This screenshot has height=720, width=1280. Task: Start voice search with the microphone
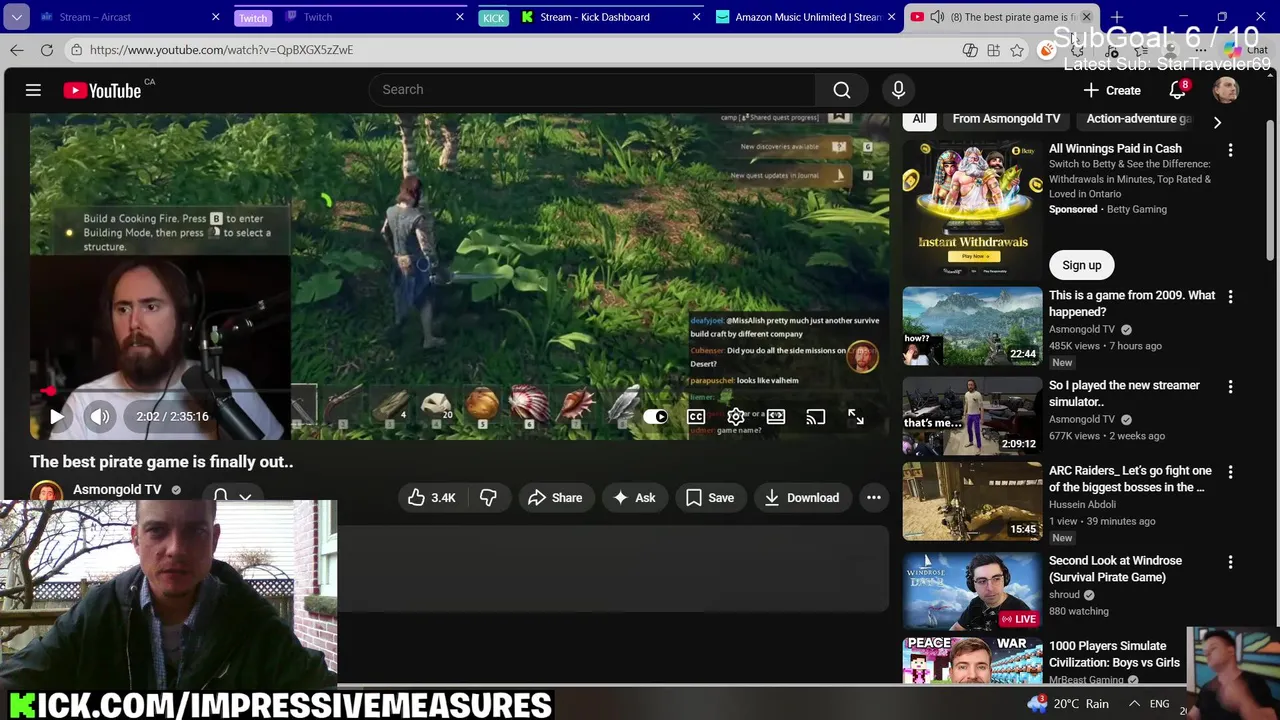coord(898,90)
